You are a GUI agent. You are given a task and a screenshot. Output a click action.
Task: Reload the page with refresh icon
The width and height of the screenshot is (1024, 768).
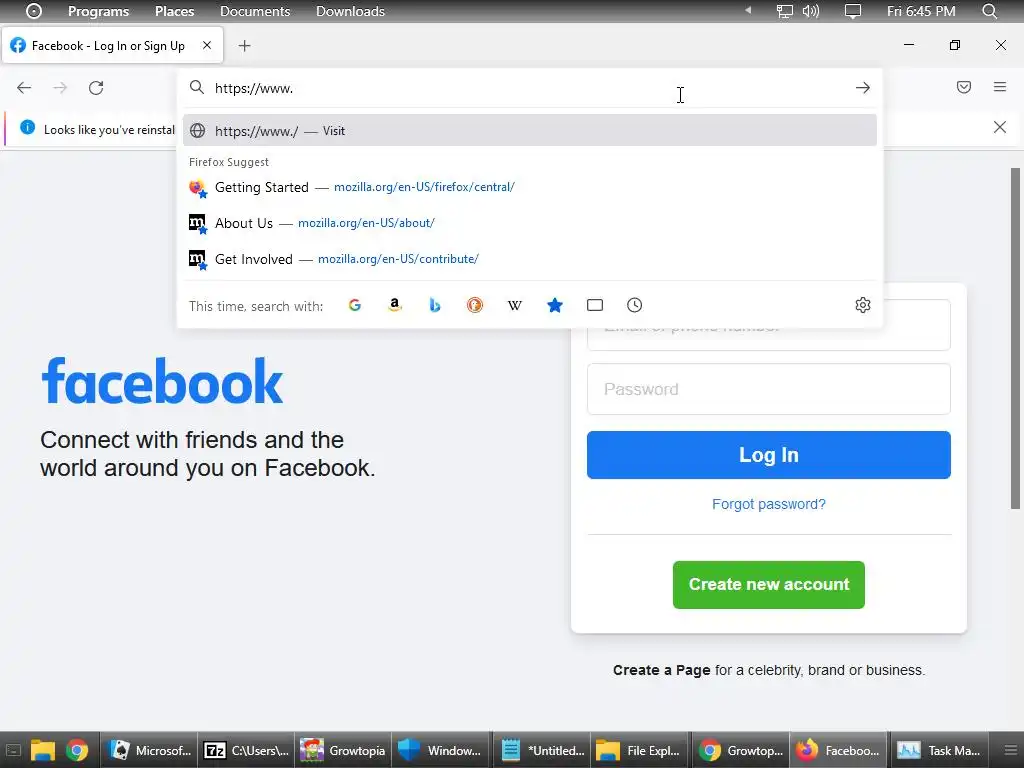[x=96, y=88]
